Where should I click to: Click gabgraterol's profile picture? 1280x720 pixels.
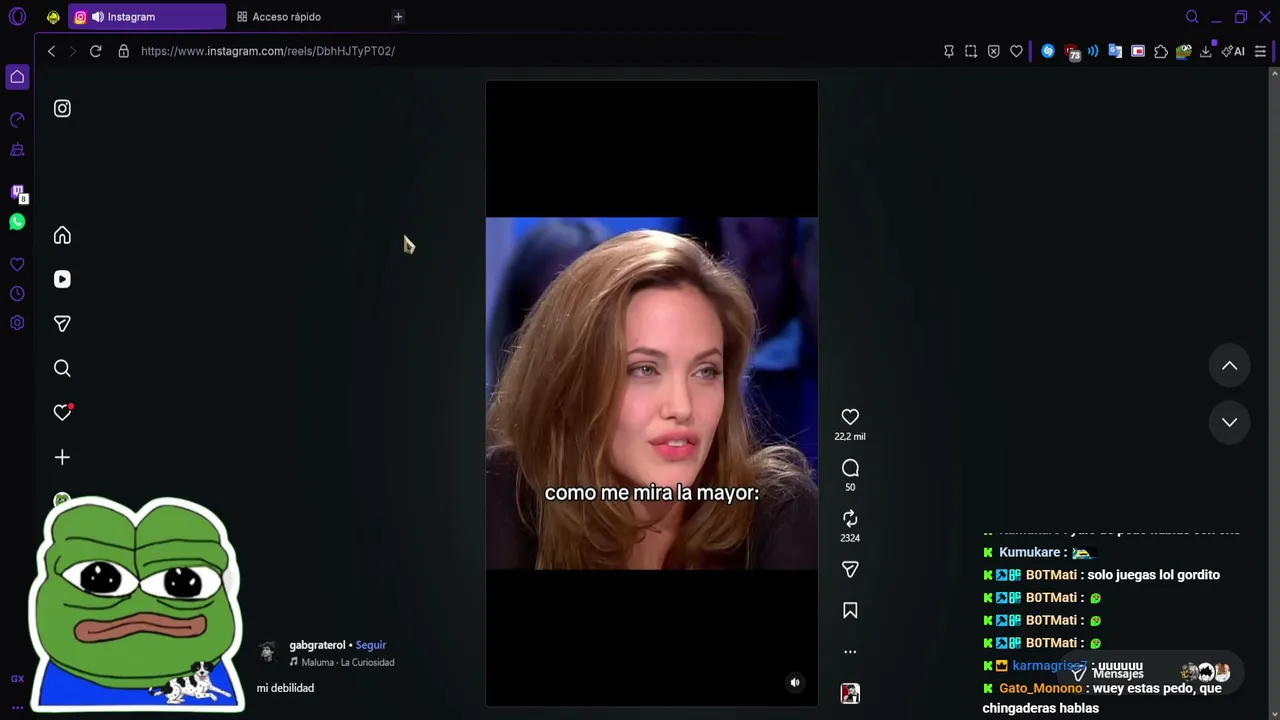(267, 652)
